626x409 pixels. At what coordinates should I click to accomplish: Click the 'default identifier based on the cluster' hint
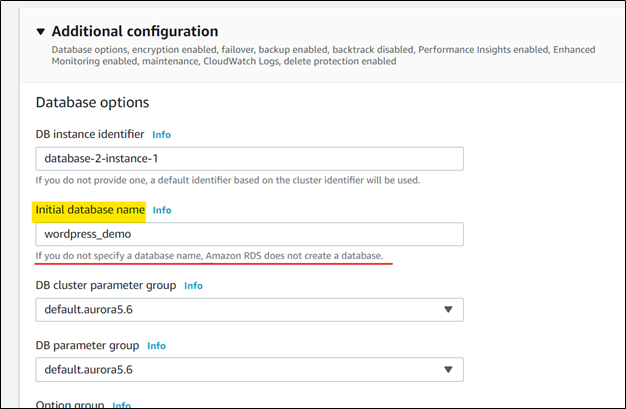click(228, 180)
